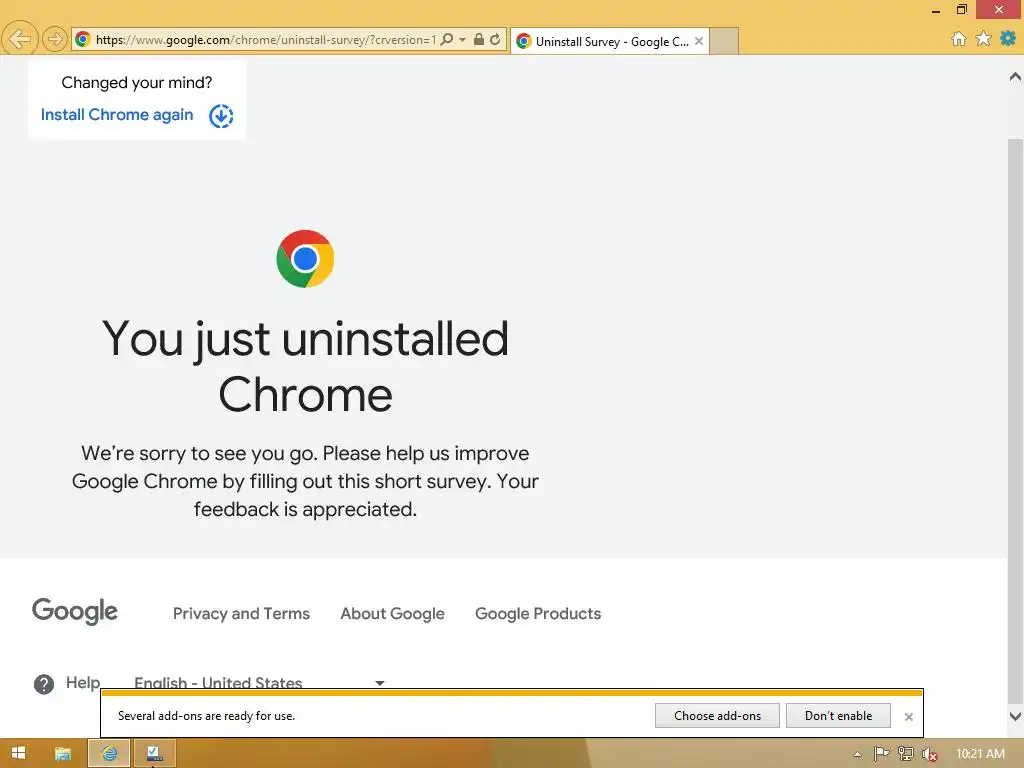This screenshot has width=1024, height=768.
Task: Click the Help question mark icon
Action: click(44, 684)
